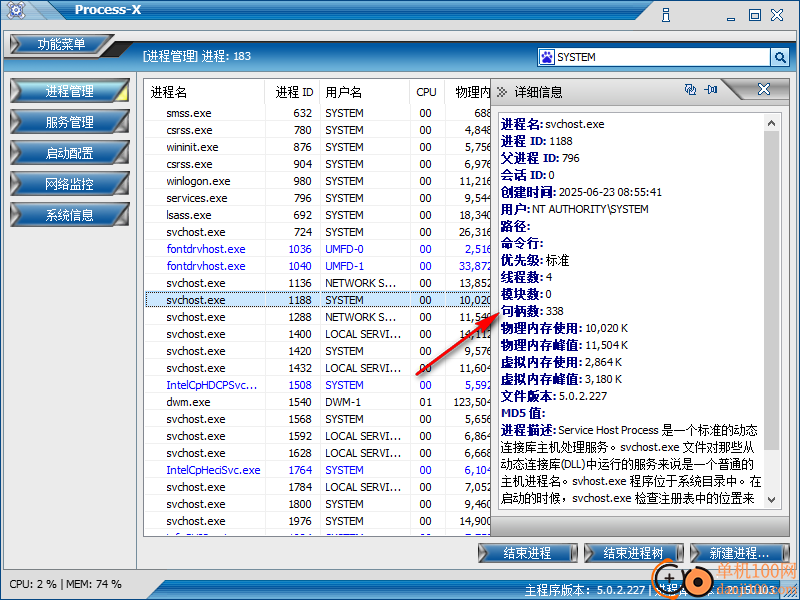Select svchost.exe with PID 1188

tap(317, 300)
